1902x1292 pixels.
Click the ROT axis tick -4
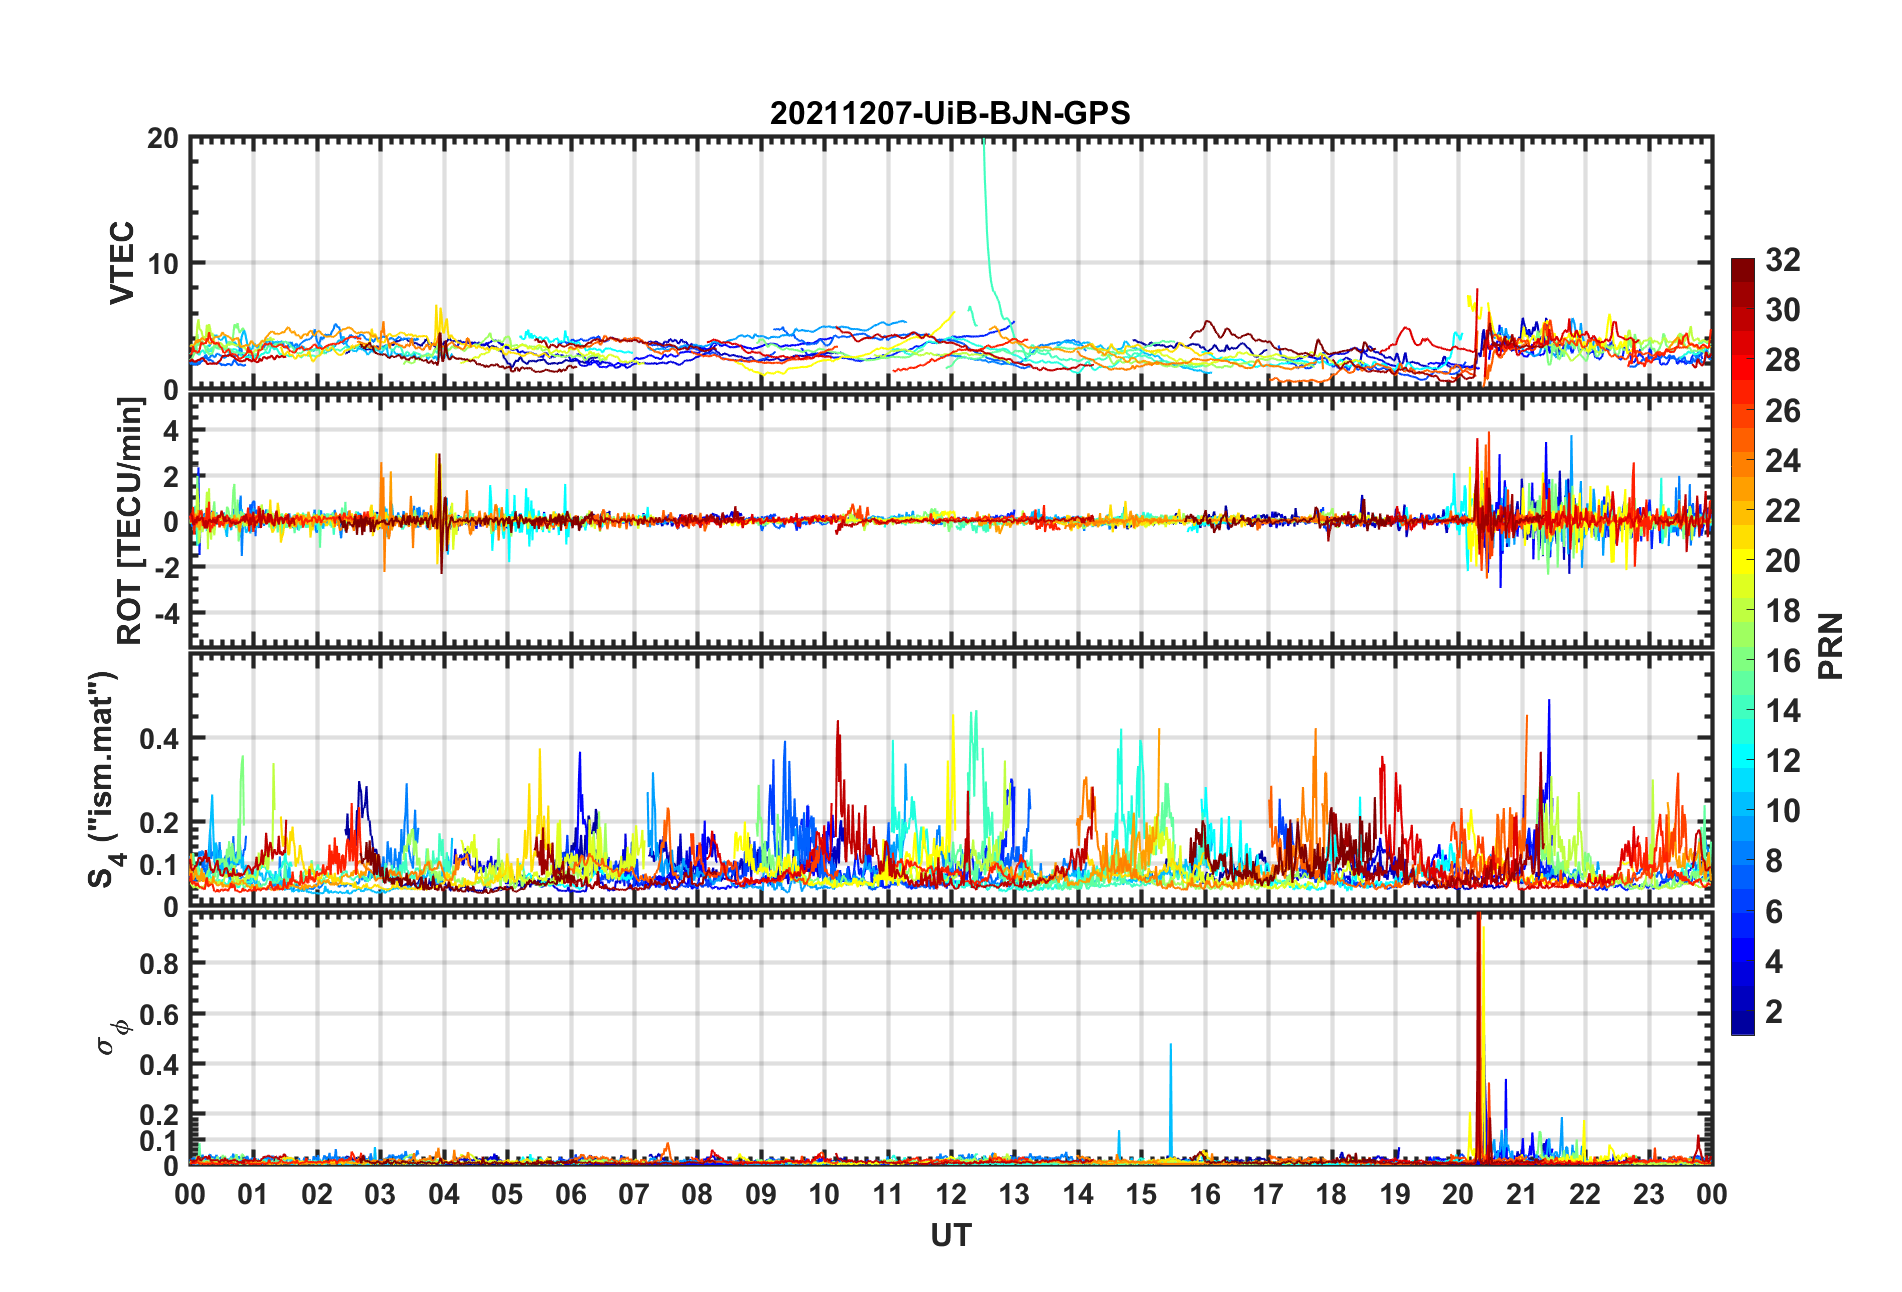click(x=166, y=612)
